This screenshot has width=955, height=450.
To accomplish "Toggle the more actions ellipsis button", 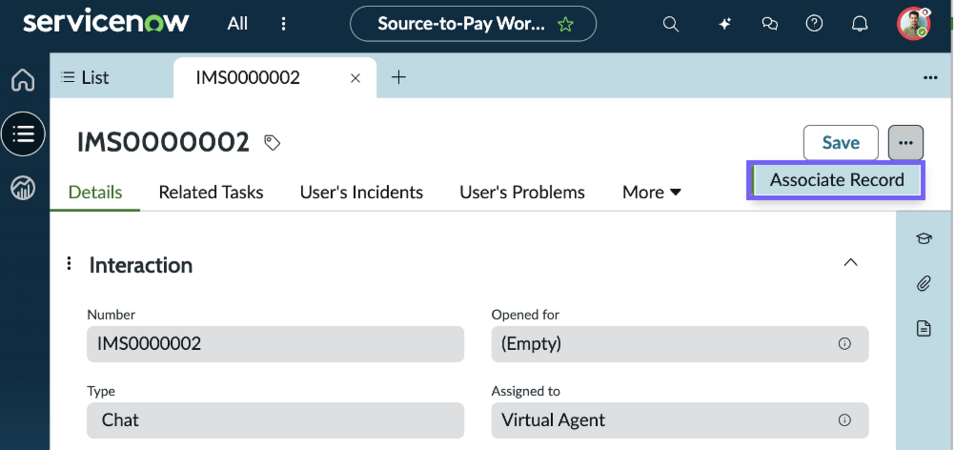I will 906,142.
